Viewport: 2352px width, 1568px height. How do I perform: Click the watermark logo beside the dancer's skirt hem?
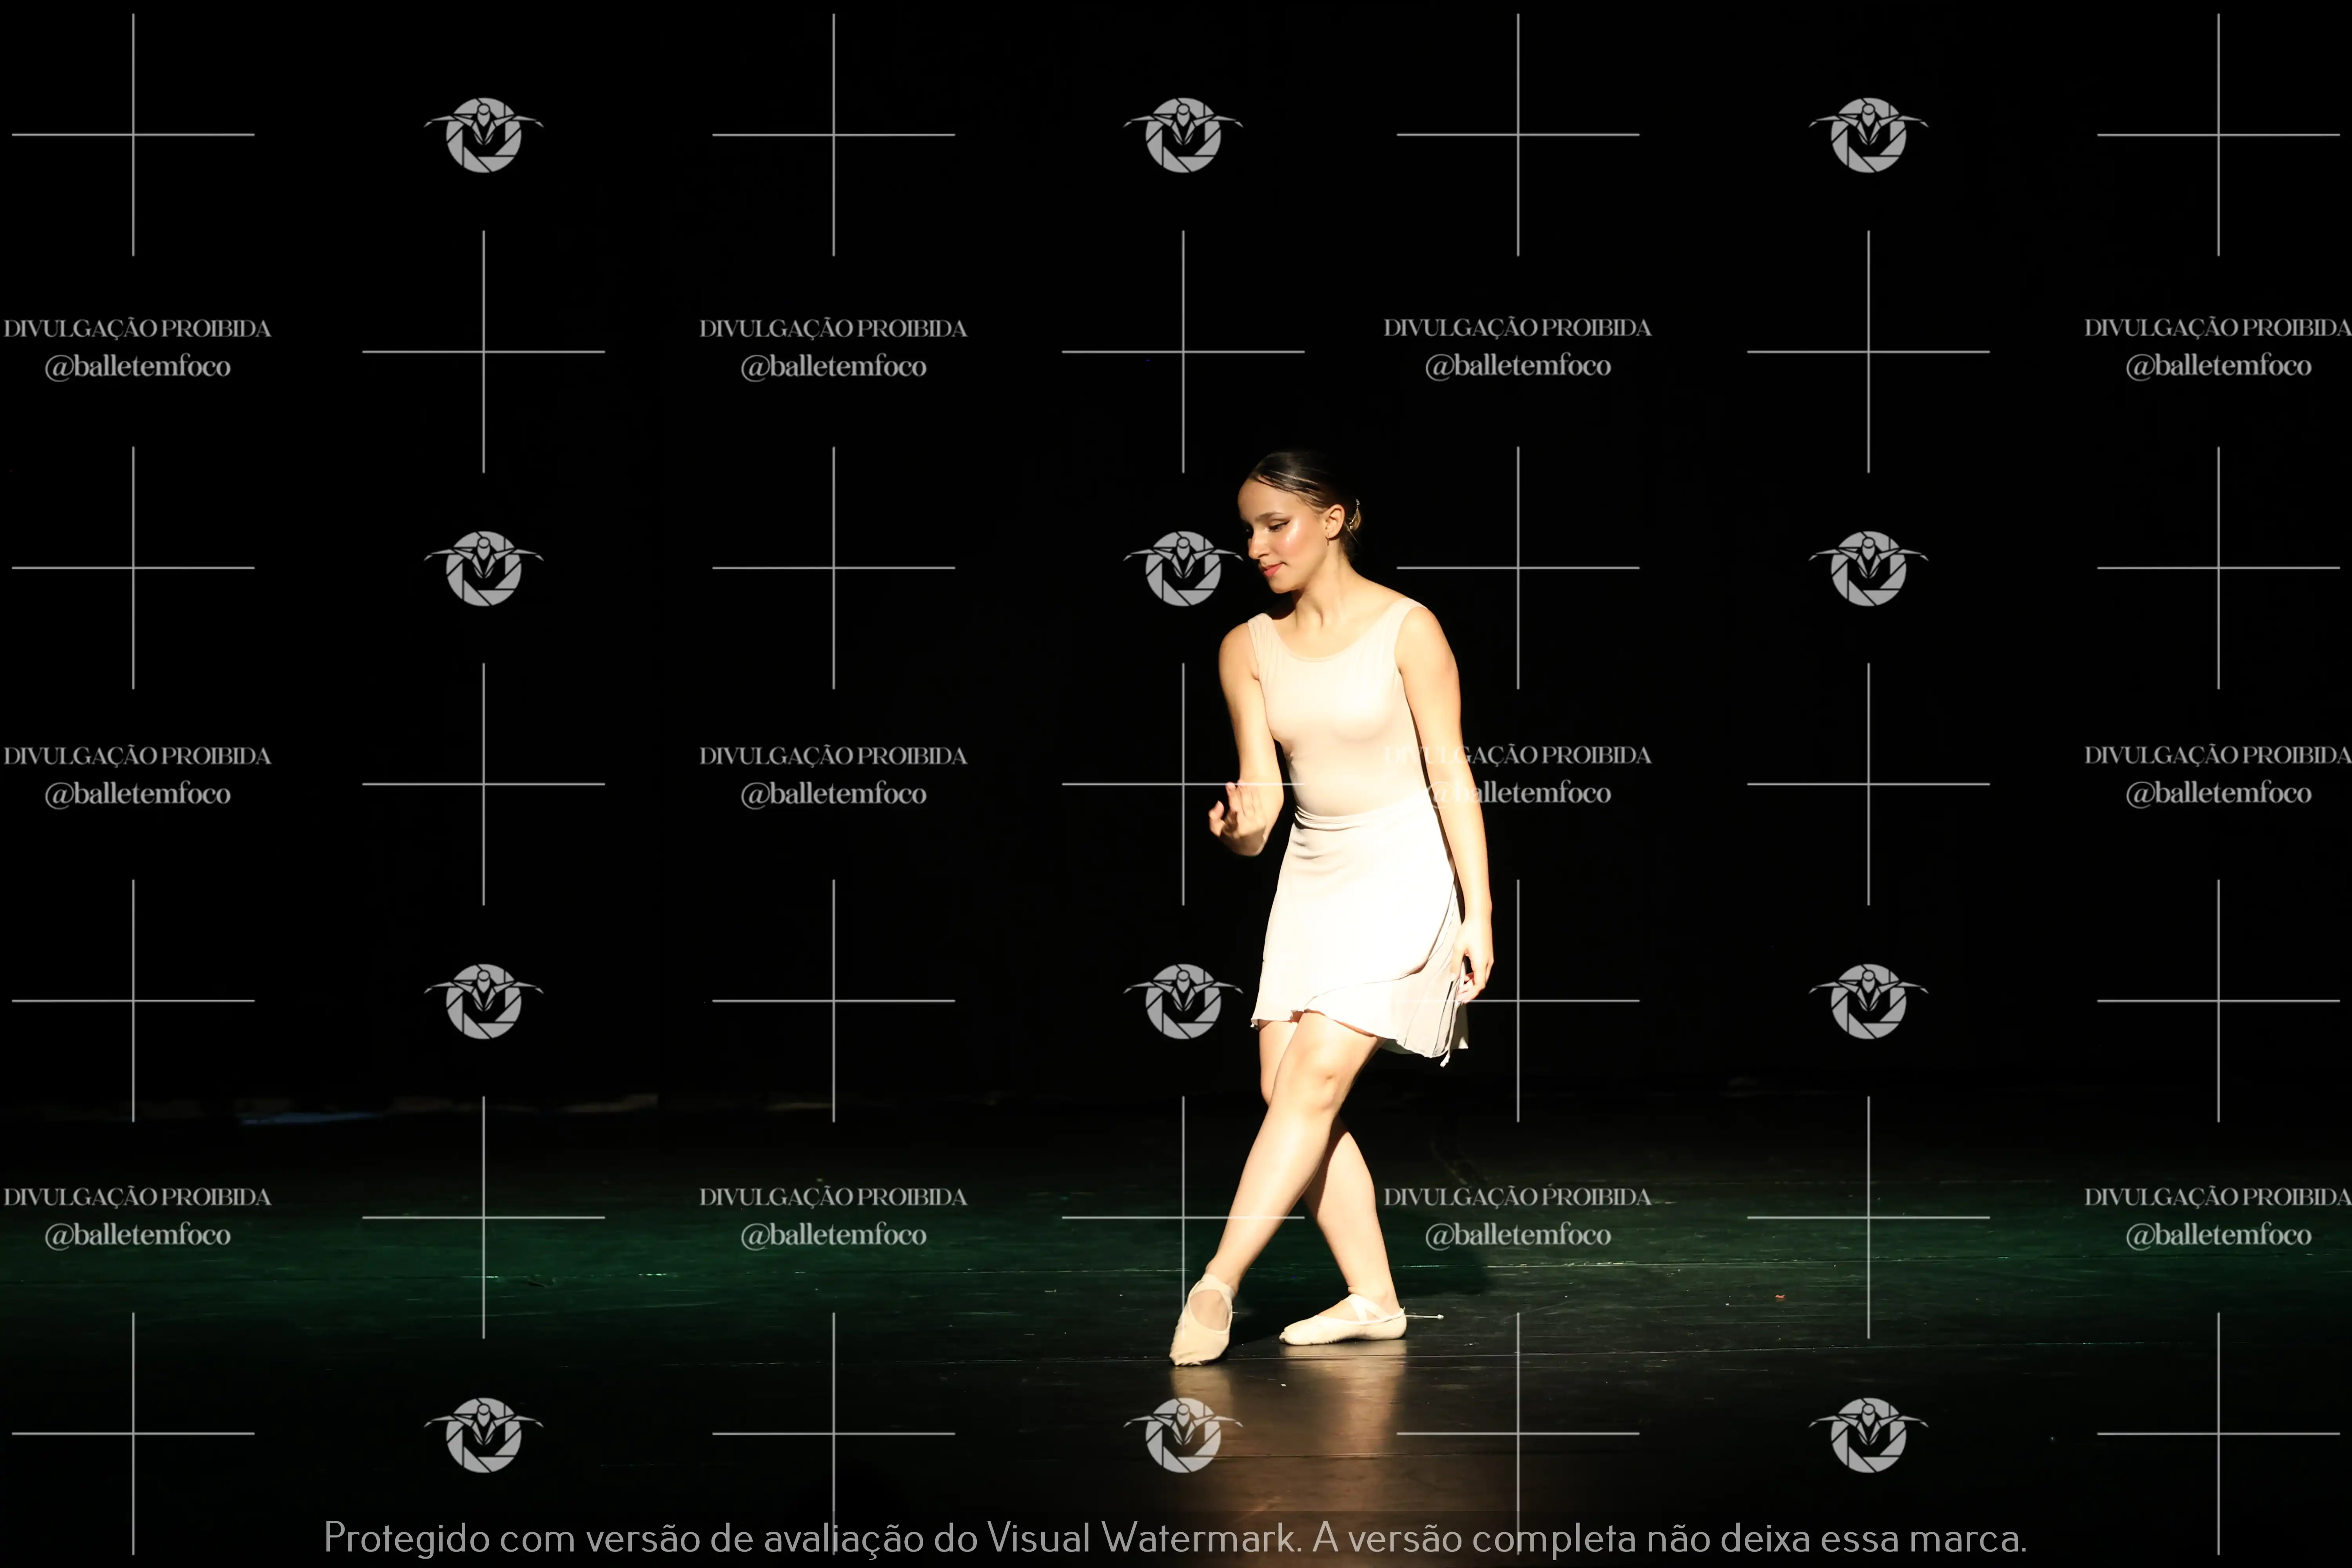tap(1183, 1001)
